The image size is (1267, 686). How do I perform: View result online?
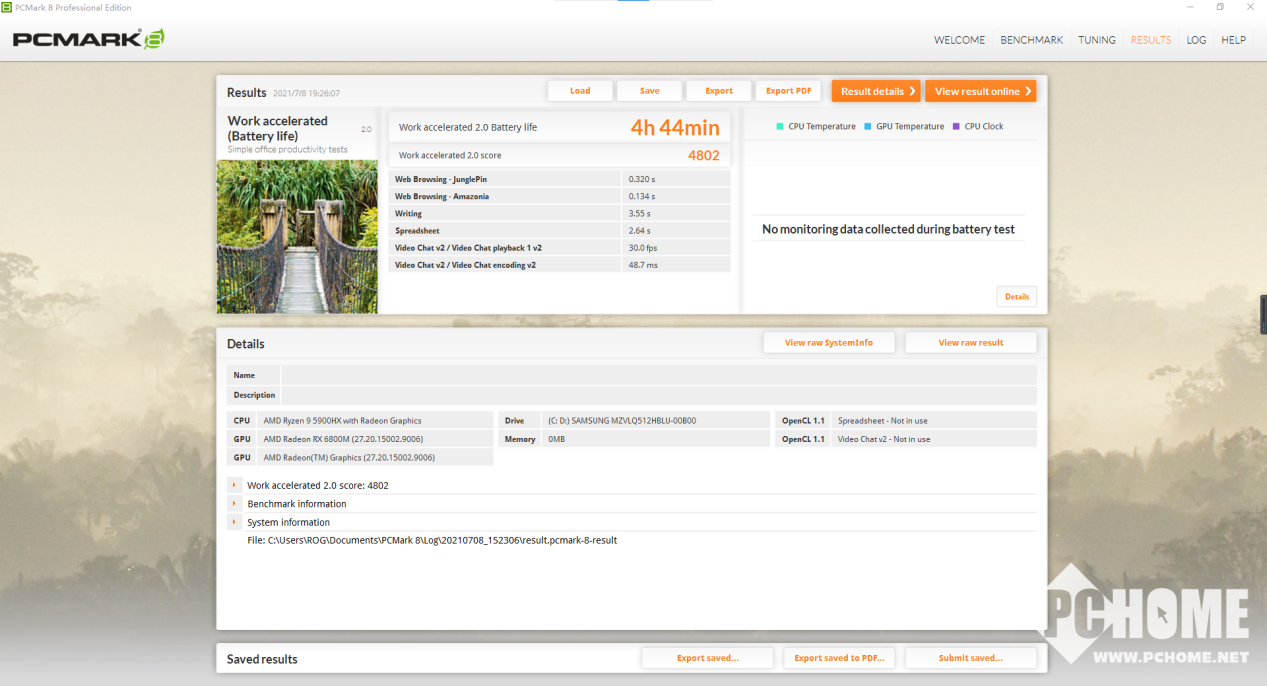pyautogui.click(x=981, y=91)
